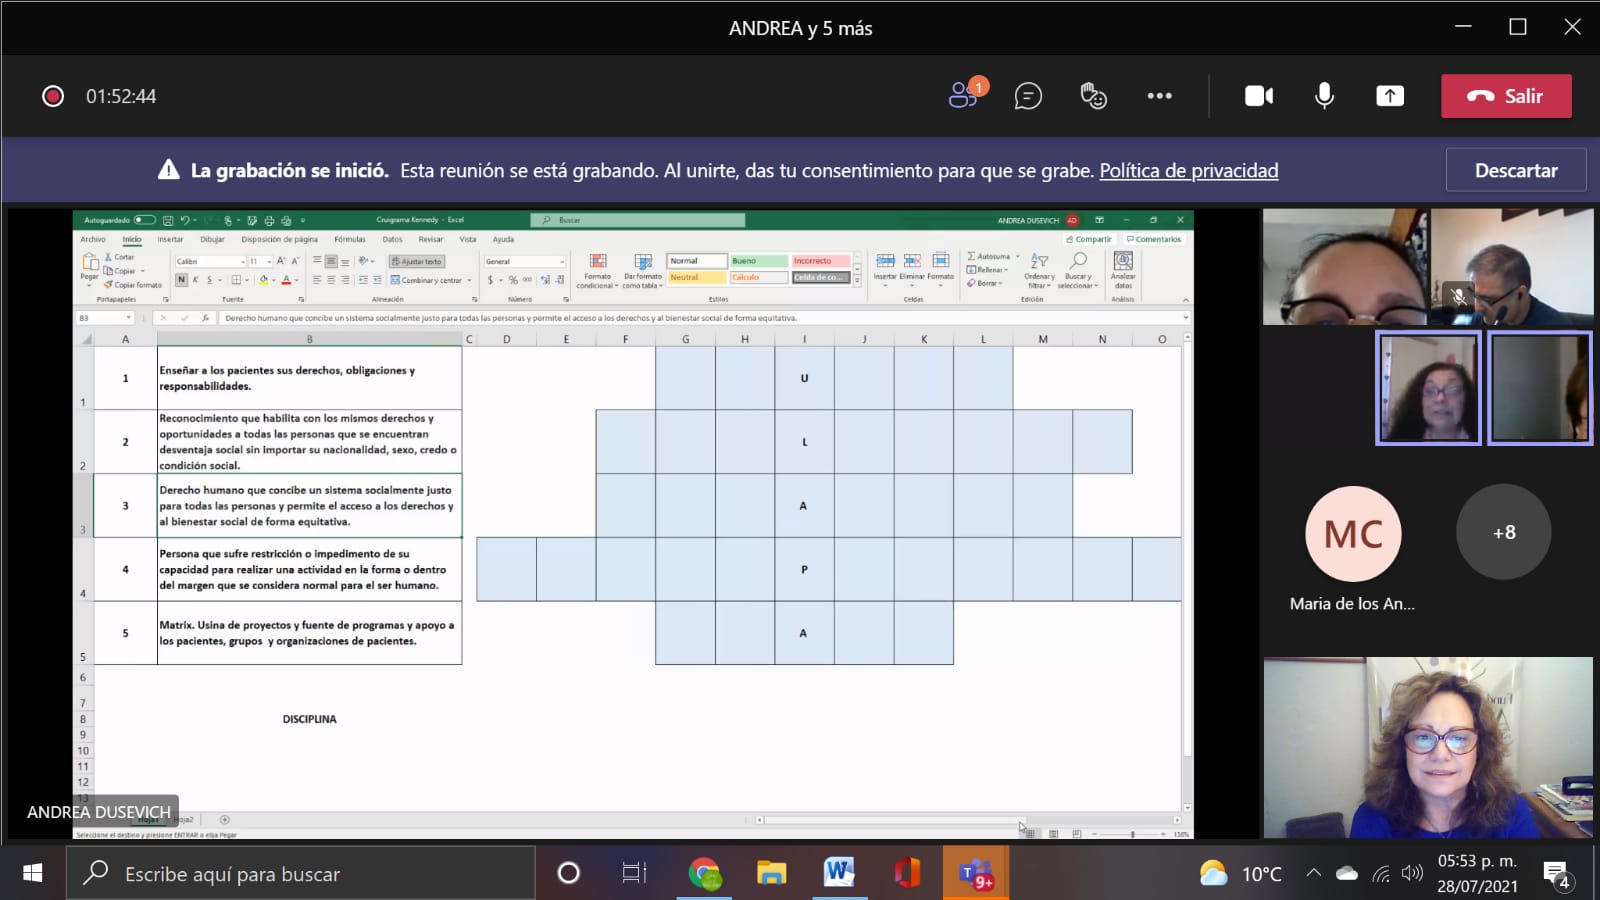The width and height of the screenshot is (1600, 900).
Task: Open the Política de privacidad link
Action: tap(1189, 170)
